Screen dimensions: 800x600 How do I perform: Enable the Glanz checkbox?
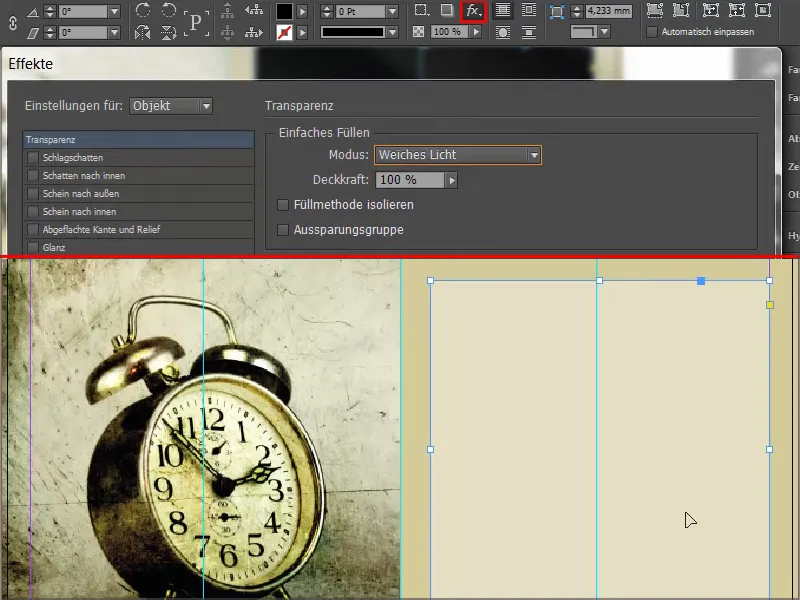coord(33,247)
